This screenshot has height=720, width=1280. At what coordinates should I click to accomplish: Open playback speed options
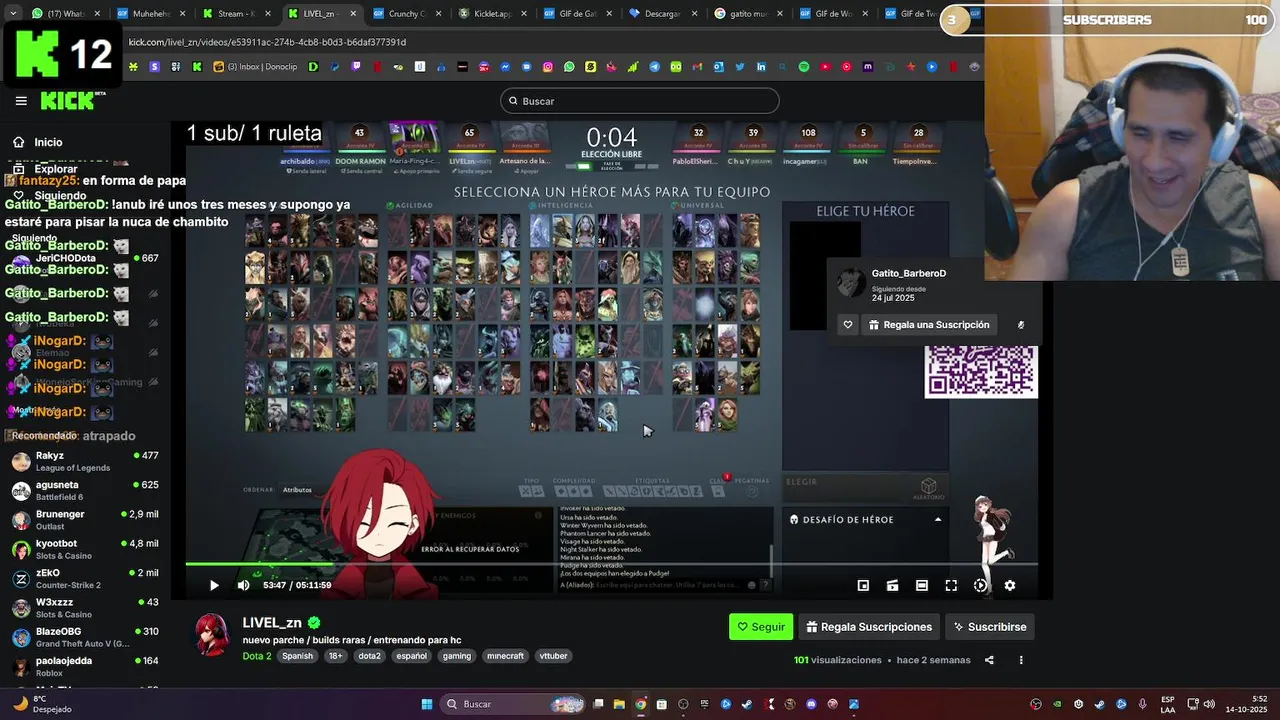pyautogui.click(x=980, y=586)
